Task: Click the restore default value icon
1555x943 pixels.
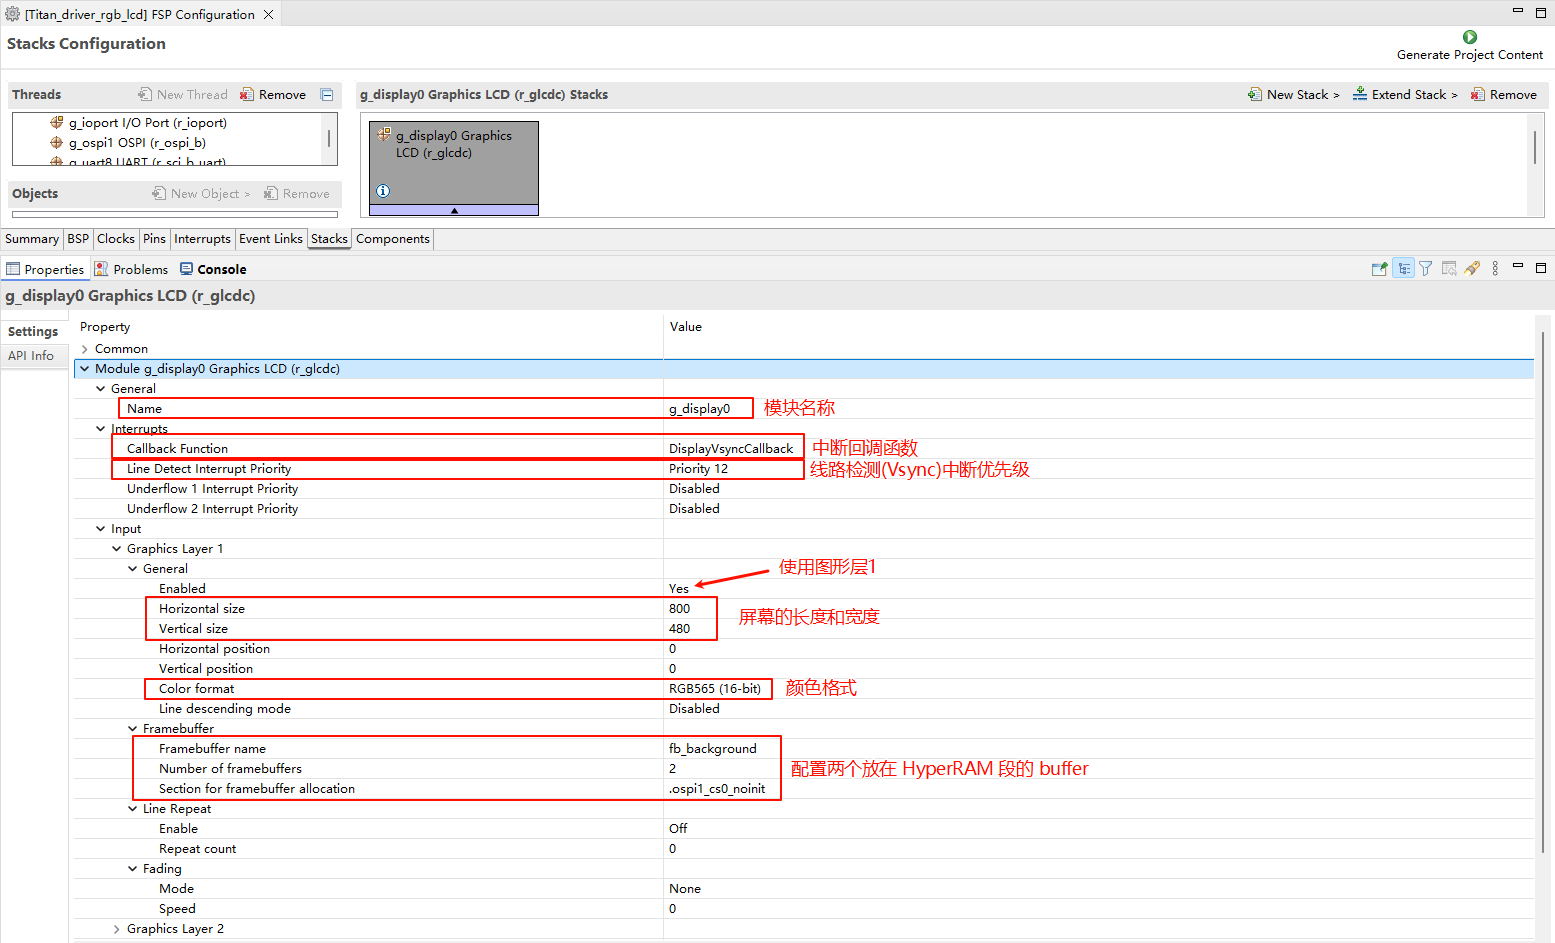Action: 1449,269
